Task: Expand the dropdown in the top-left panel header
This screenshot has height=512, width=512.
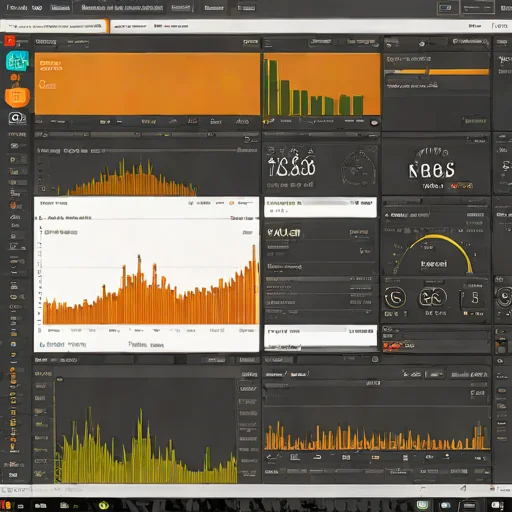Action: pos(77,42)
